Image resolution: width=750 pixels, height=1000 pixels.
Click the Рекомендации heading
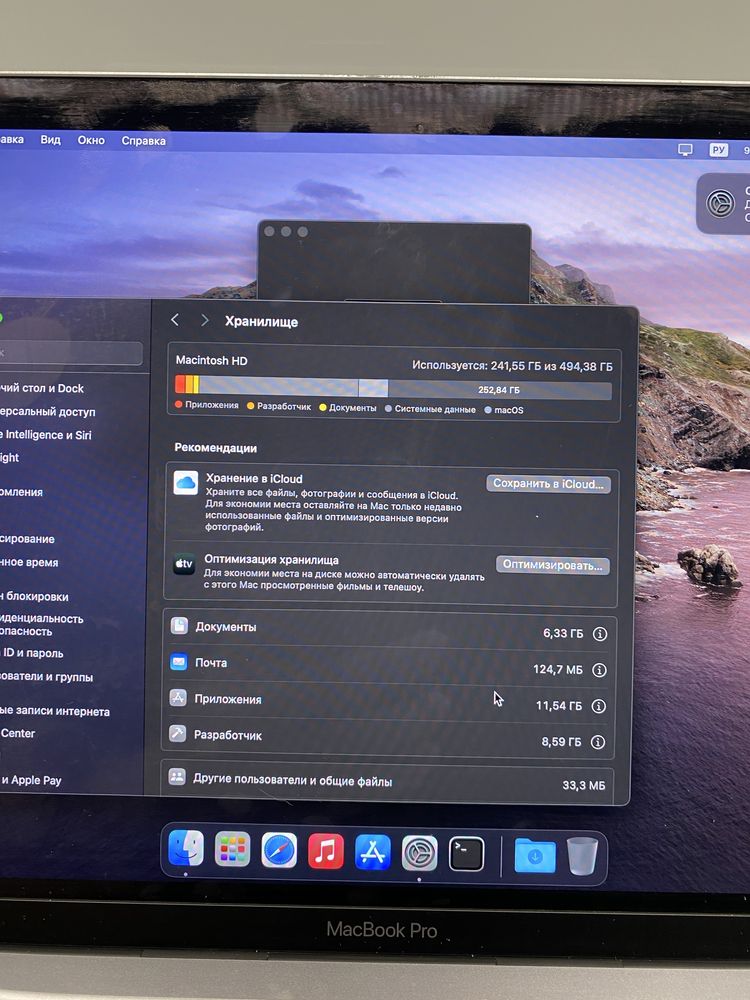click(216, 448)
